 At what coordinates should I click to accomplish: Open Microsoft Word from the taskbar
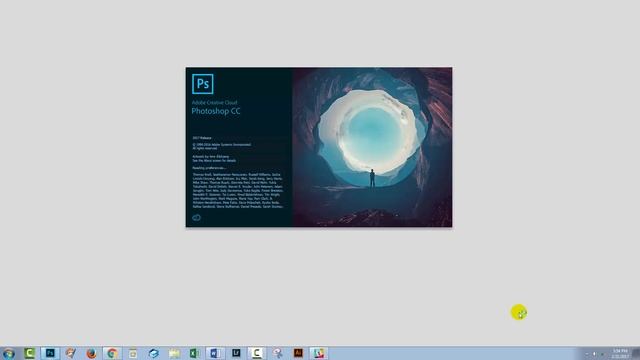215,353
